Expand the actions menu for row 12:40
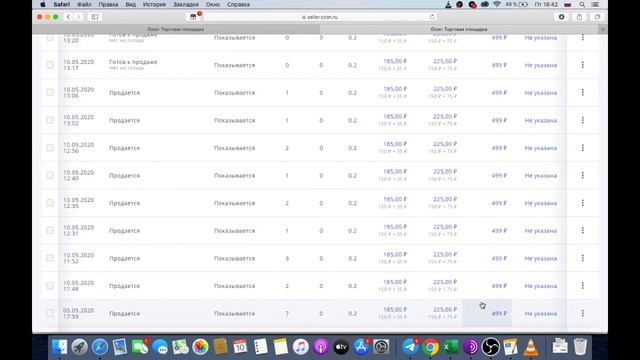 [x=582, y=176]
